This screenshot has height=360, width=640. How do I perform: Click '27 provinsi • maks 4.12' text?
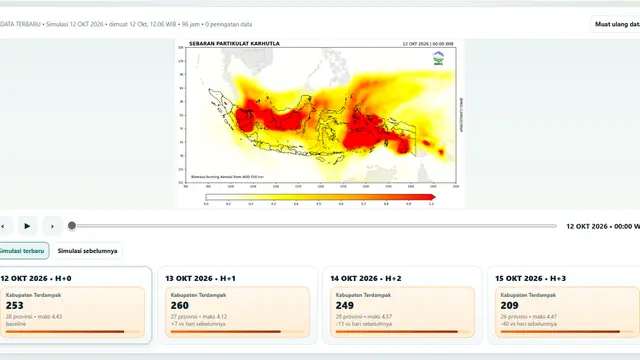coord(199,317)
